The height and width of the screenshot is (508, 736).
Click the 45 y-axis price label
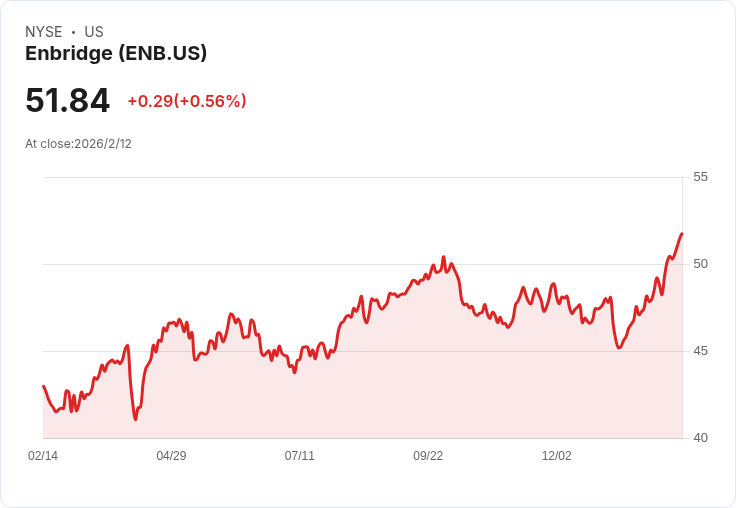pyautogui.click(x=700, y=351)
